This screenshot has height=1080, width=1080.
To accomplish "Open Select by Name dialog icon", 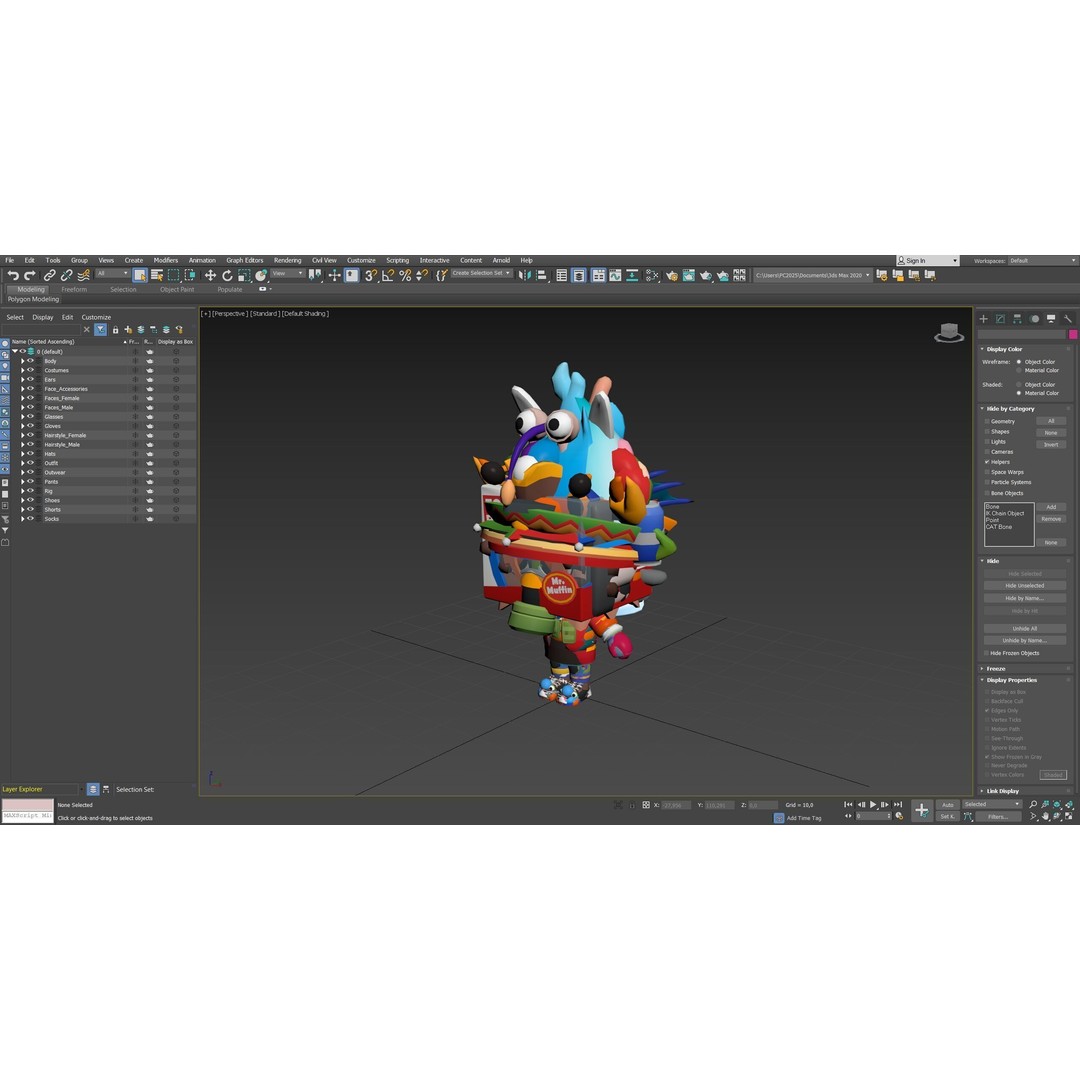I will (157, 276).
